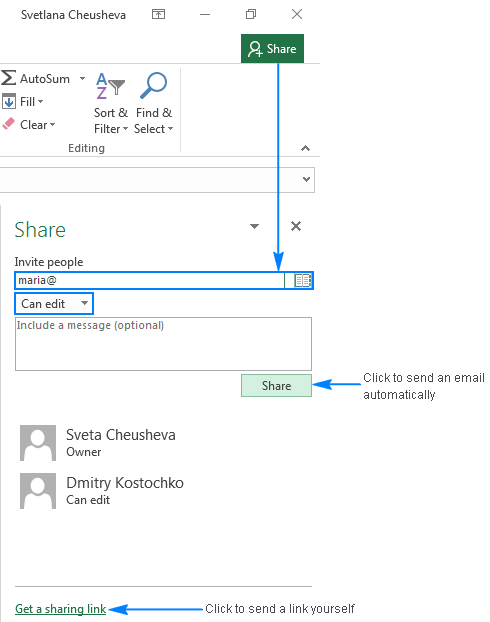Open the address book icon beside the invite field
Image resolution: width=490 pixels, height=622 pixels.
click(x=303, y=280)
